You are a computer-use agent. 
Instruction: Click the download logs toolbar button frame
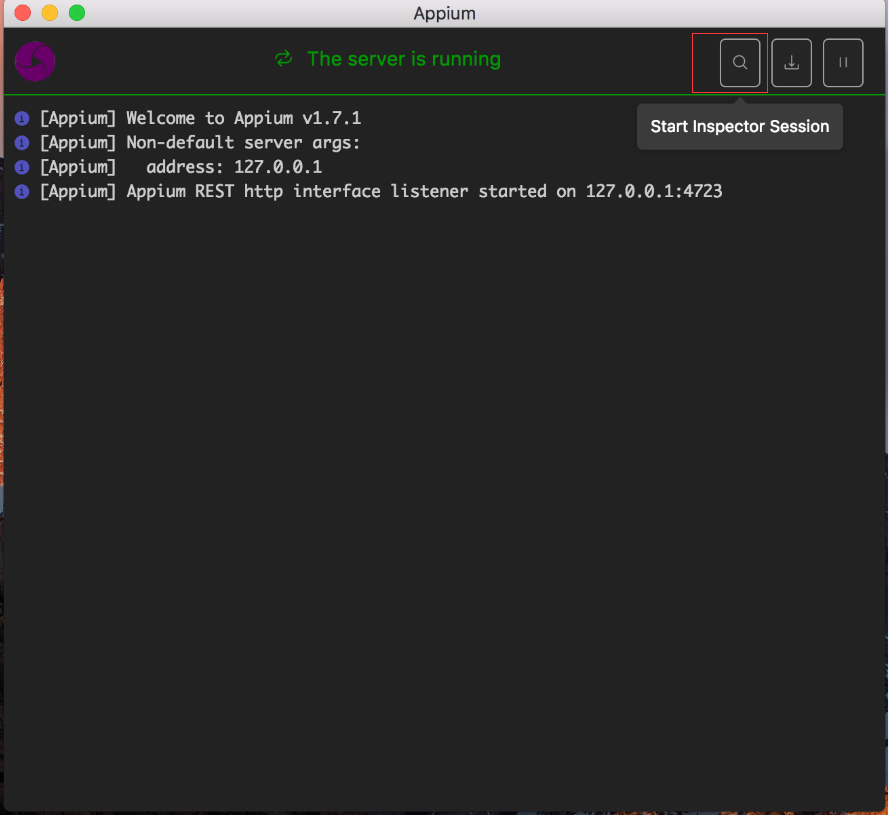coord(791,62)
